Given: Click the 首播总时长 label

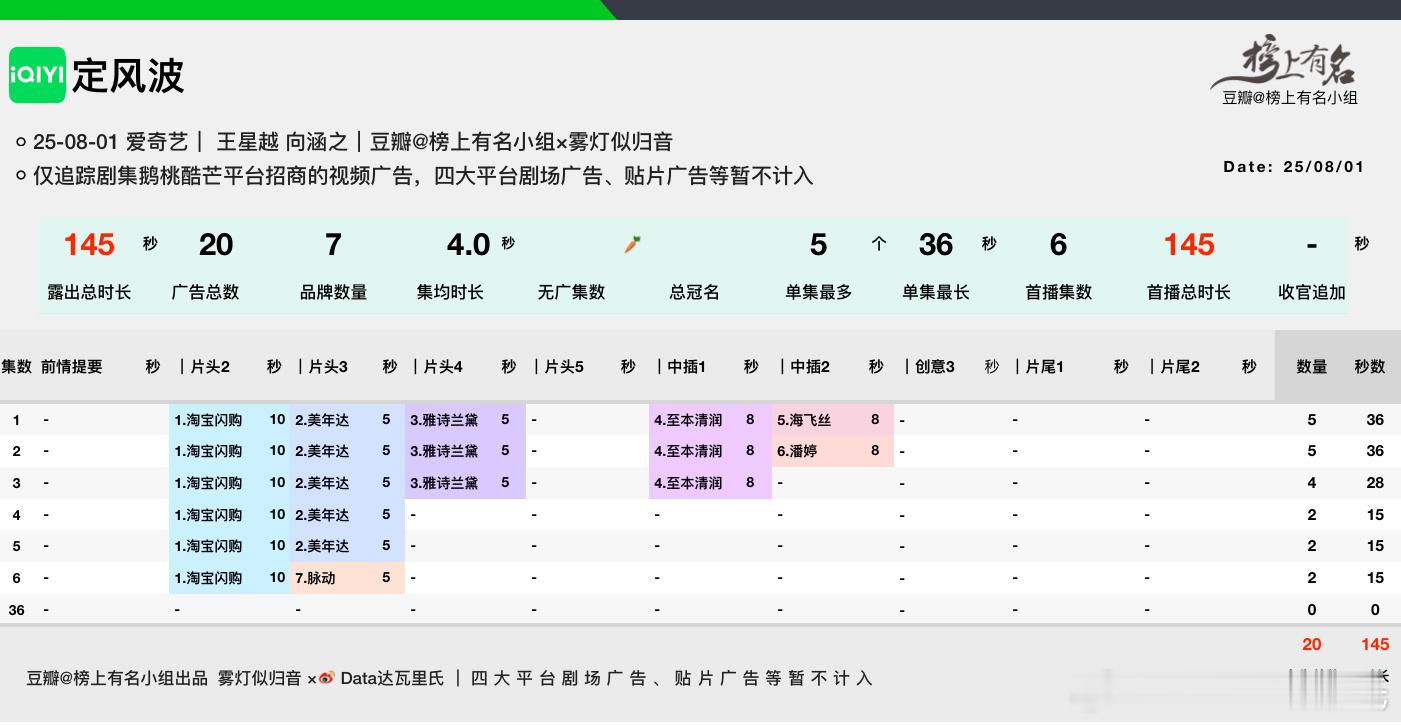Looking at the screenshot, I should click(1188, 292).
